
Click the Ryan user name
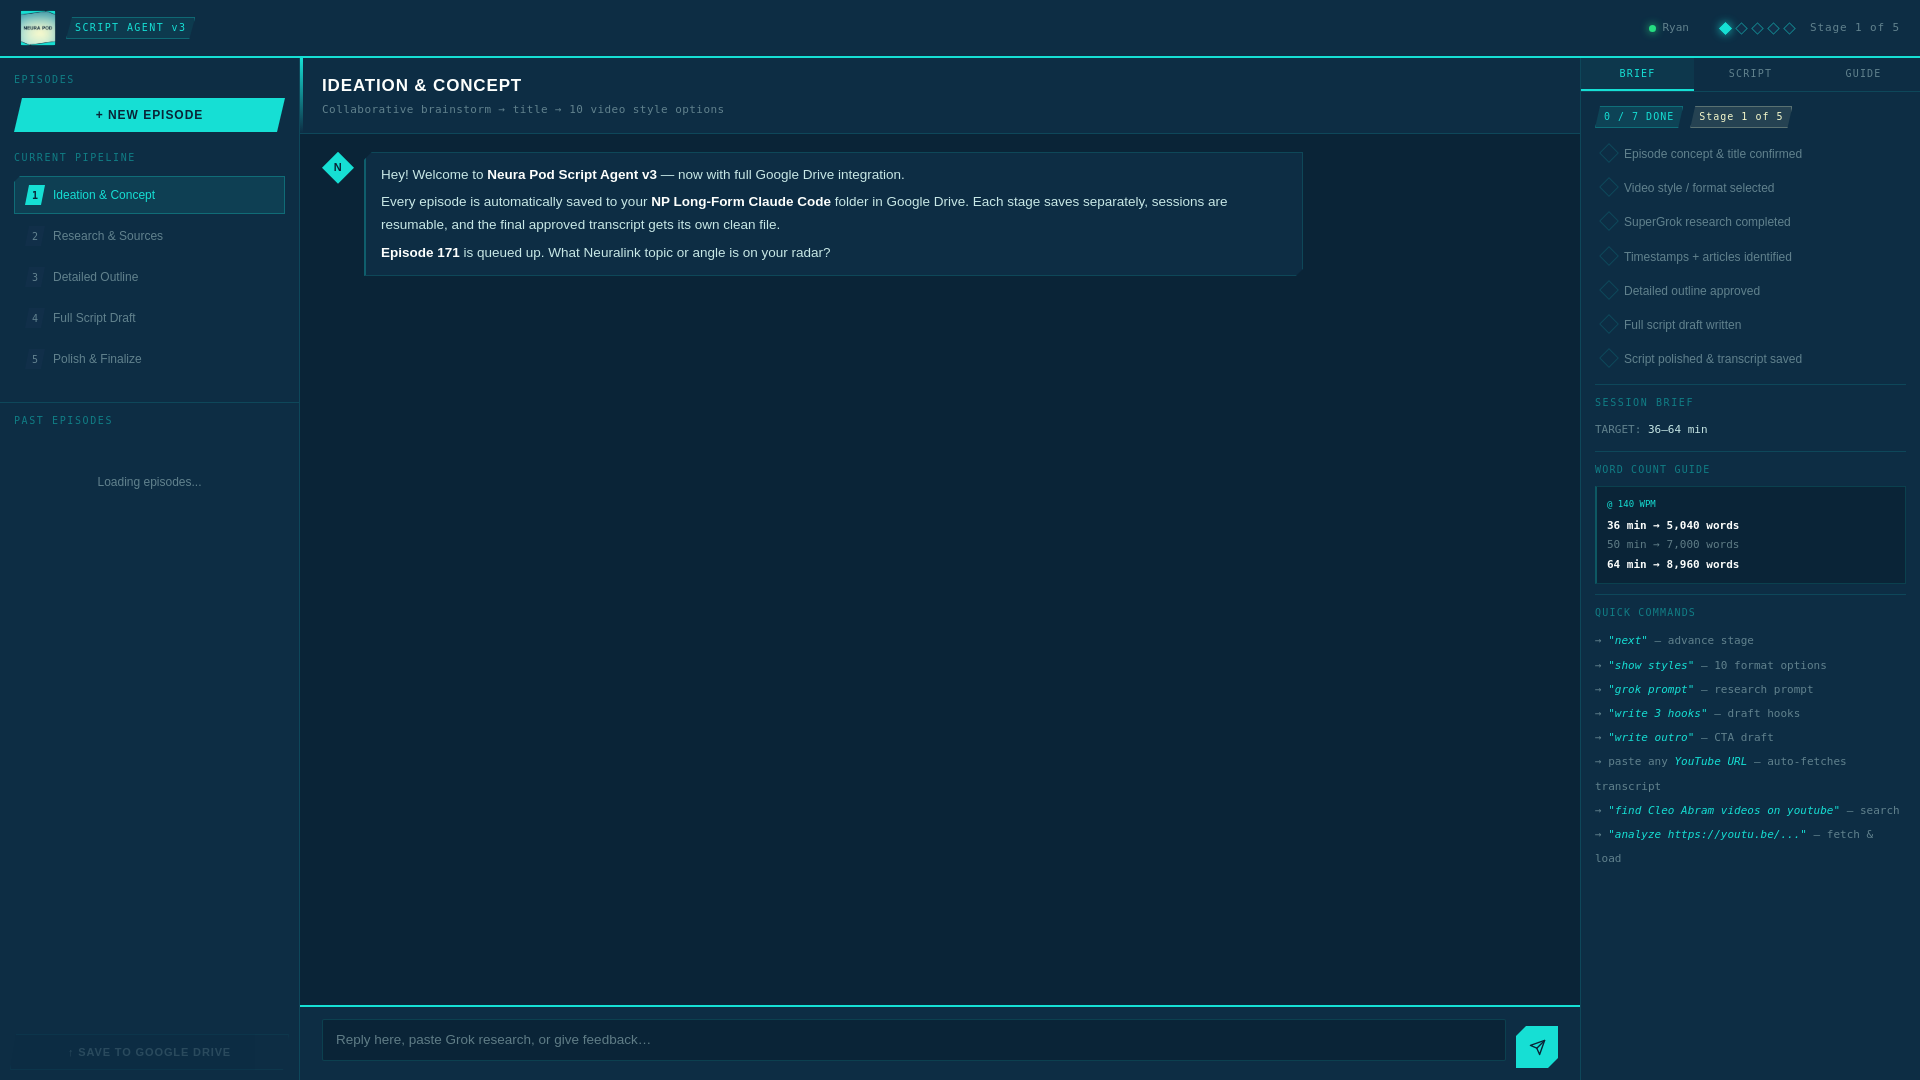pos(1675,28)
